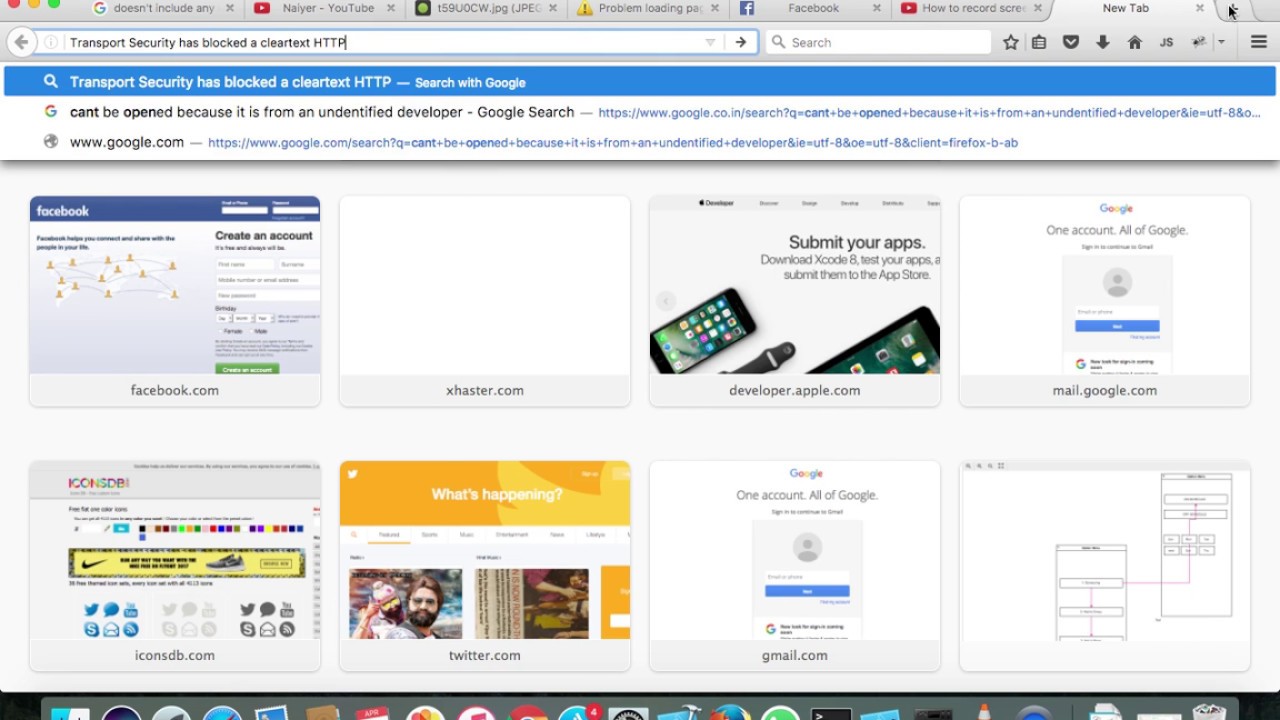This screenshot has width=1280, height=720.
Task: Open the downloads arrow icon
Action: point(1103,42)
